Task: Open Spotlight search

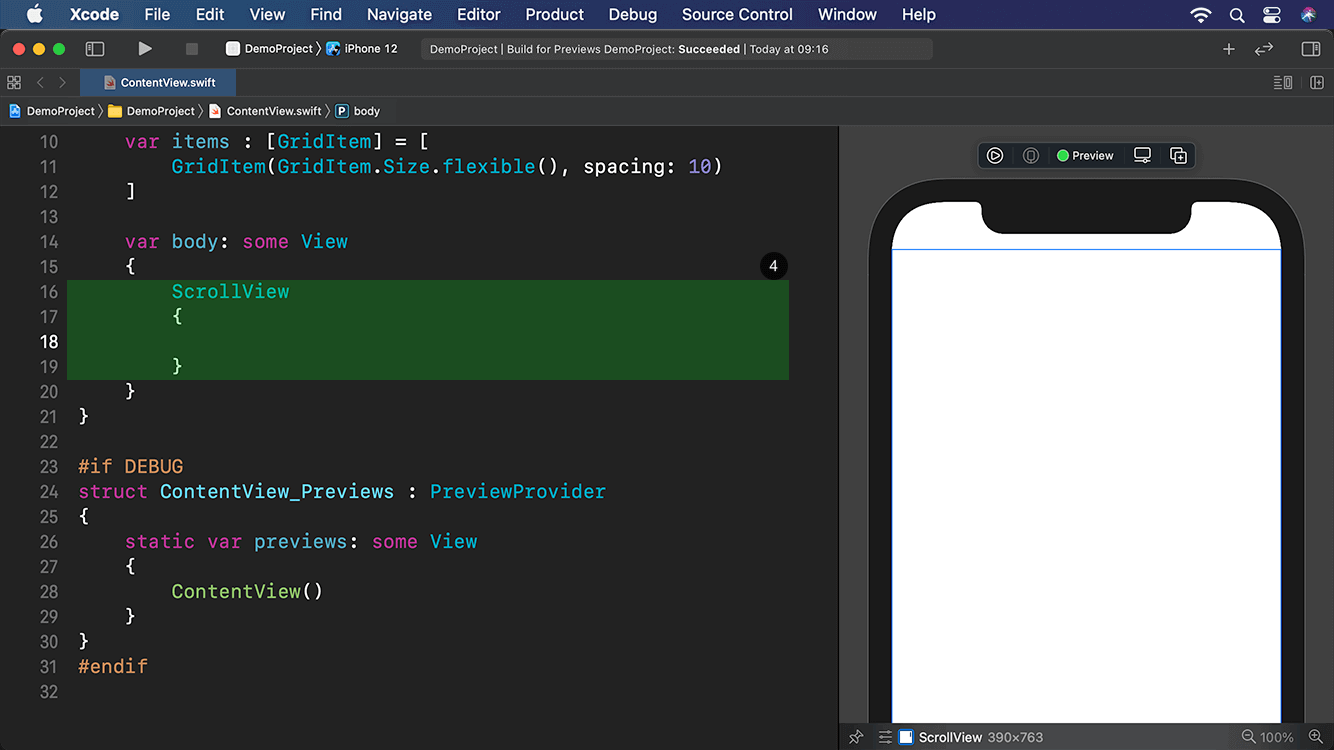Action: (x=1237, y=14)
